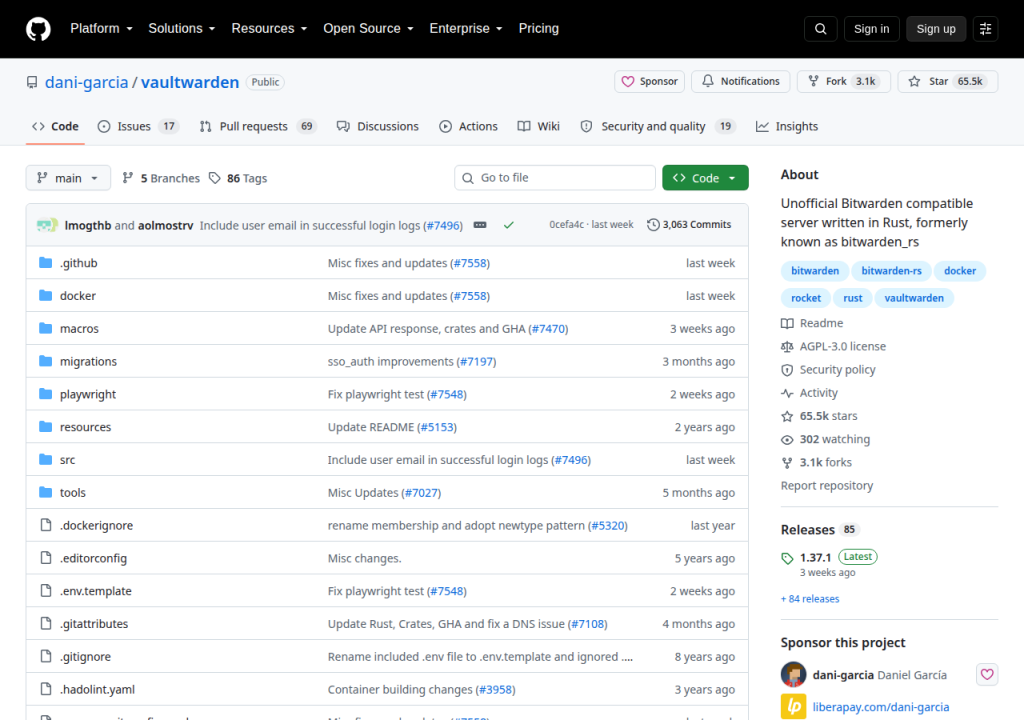Screen dimensions: 1024x720
Task: View 86 Tags link
Action: pyautogui.click(x=238, y=178)
